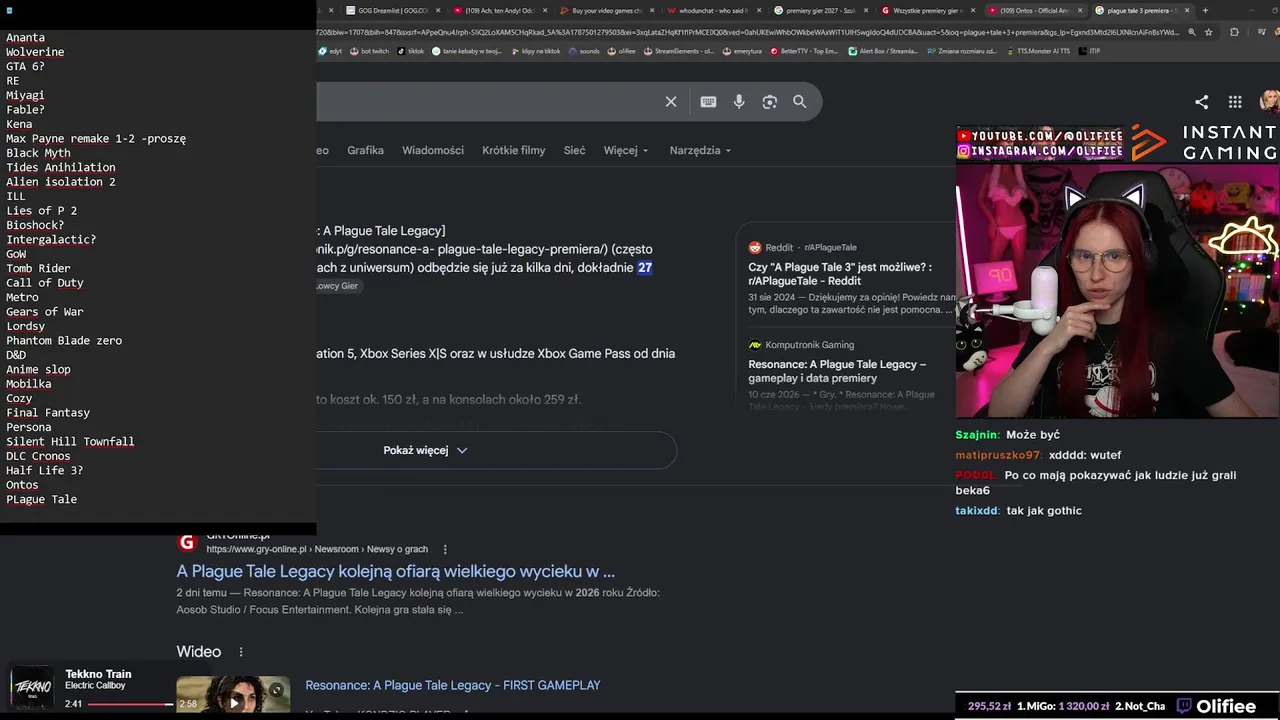Open the klipy na tiktok bookmark
This screenshot has width=1280, height=720.
click(x=535, y=51)
